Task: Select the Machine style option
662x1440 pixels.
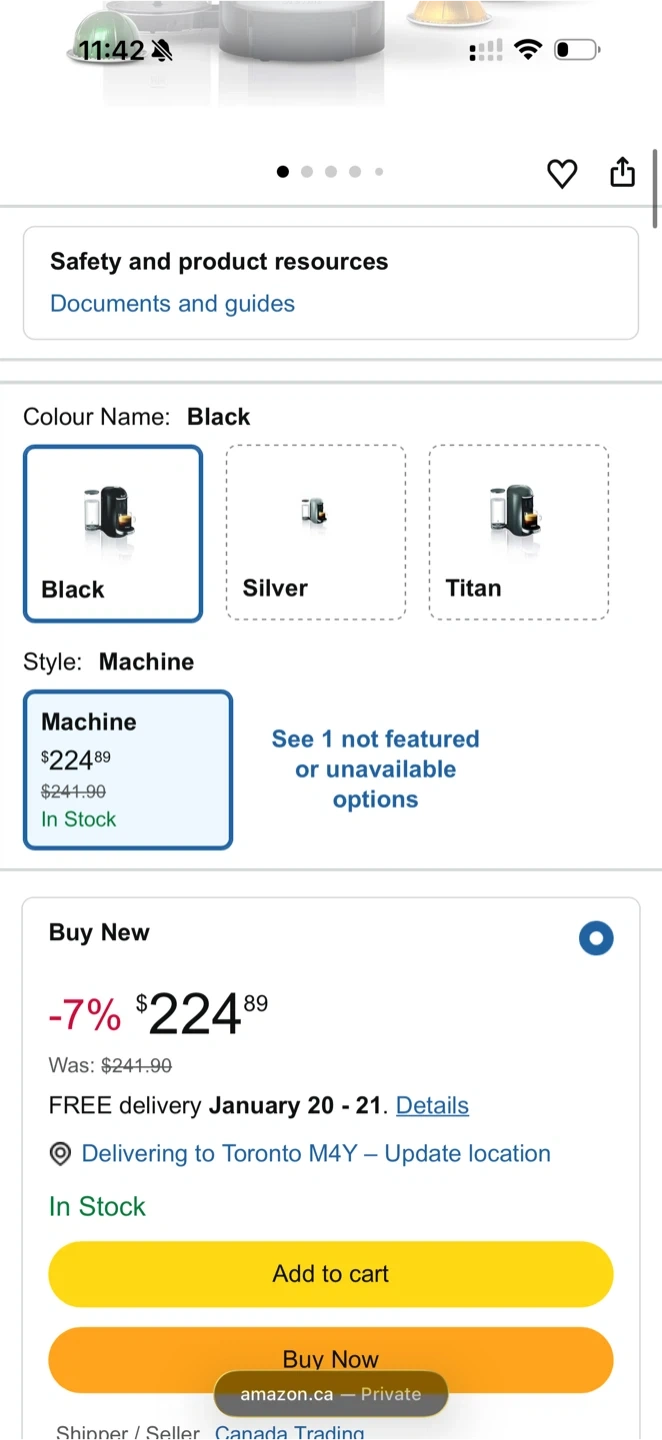Action: click(128, 769)
